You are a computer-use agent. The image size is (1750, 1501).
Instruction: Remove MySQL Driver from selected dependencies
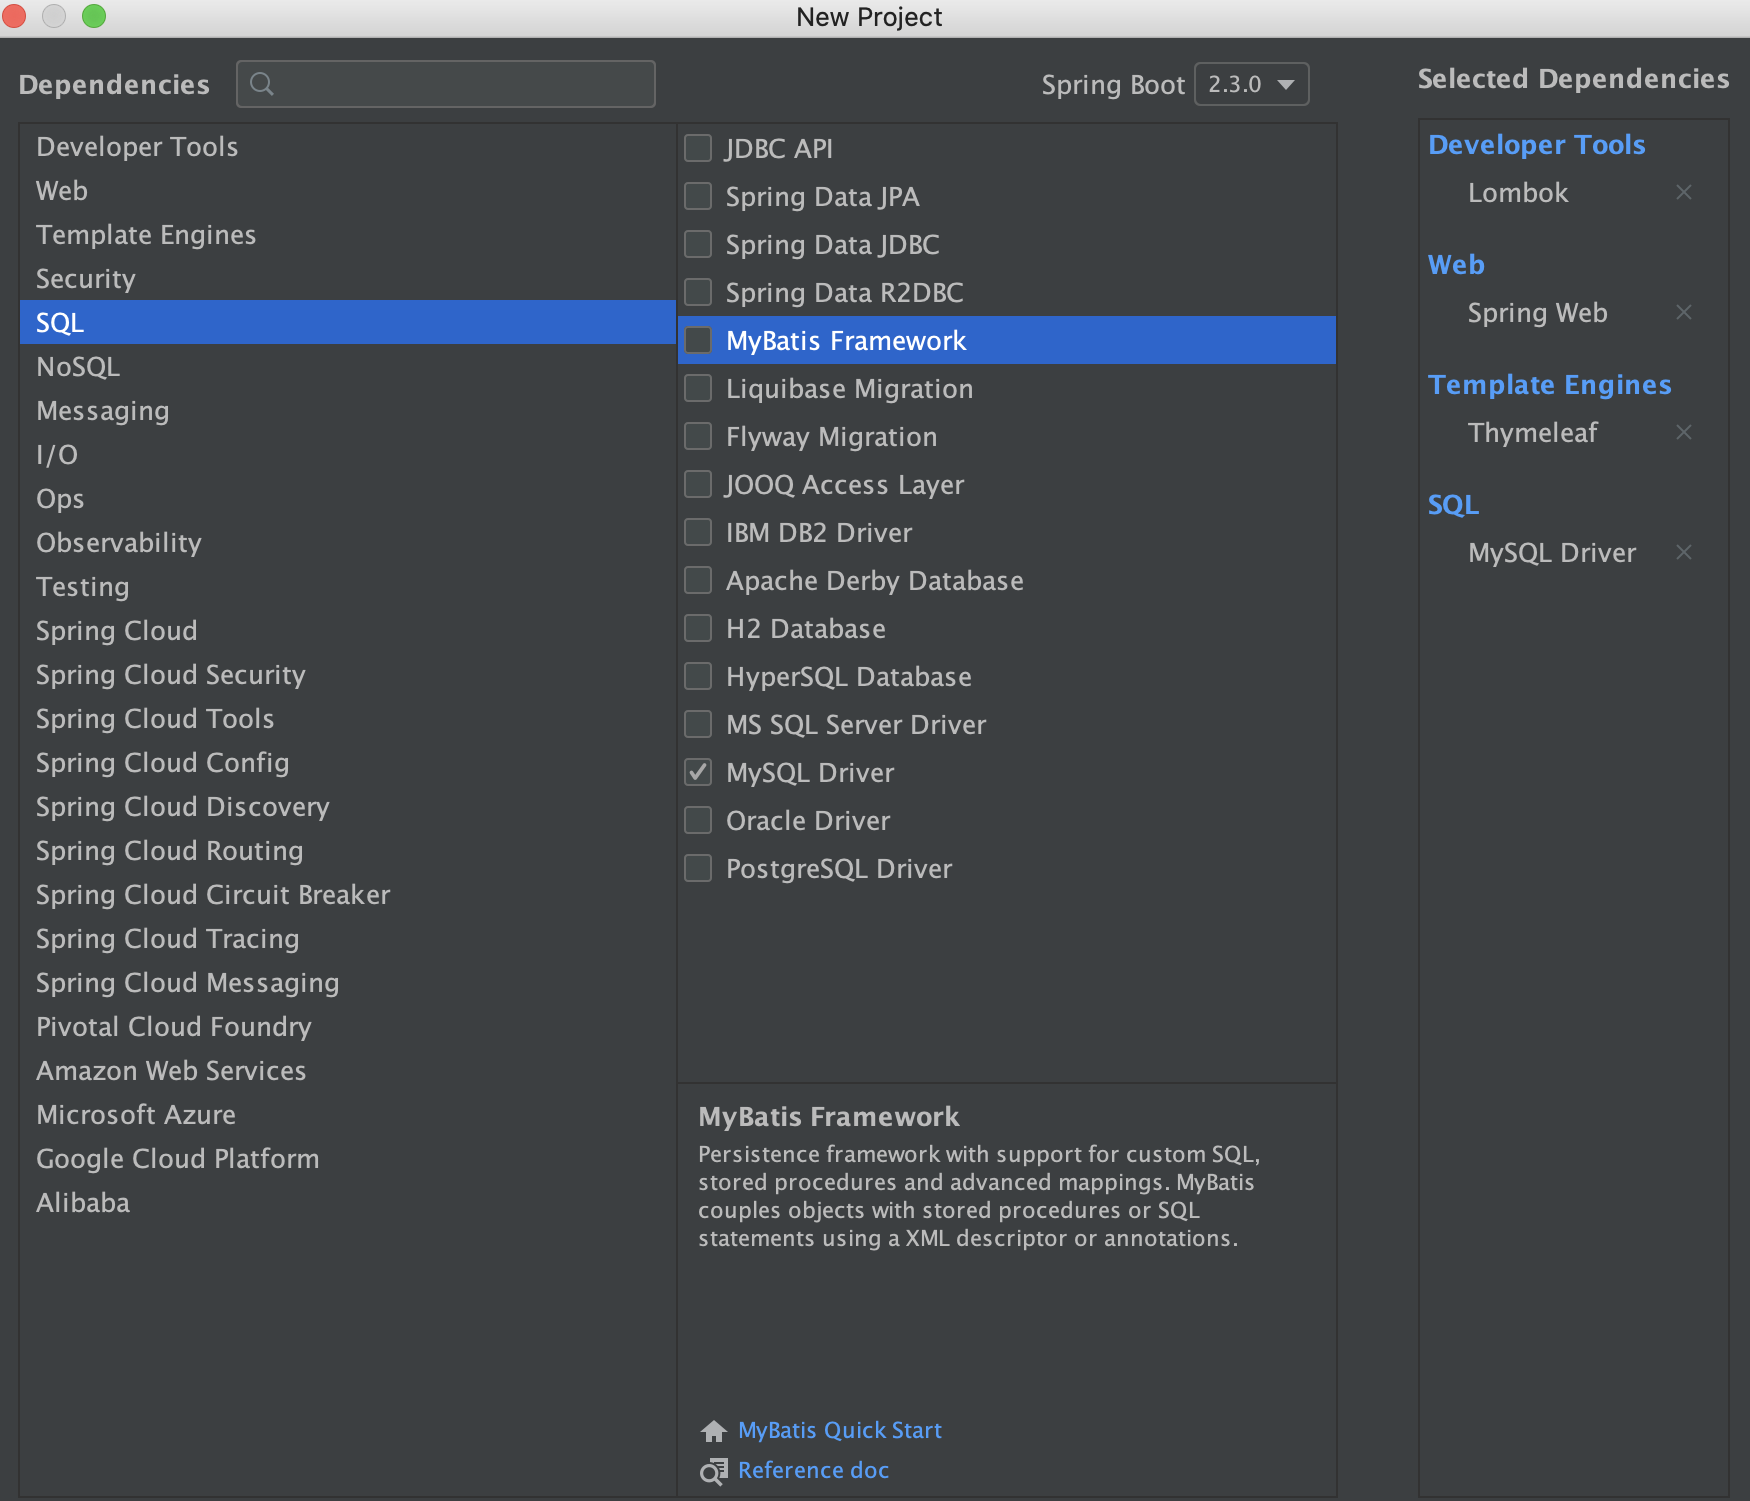click(x=1684, y=552)
